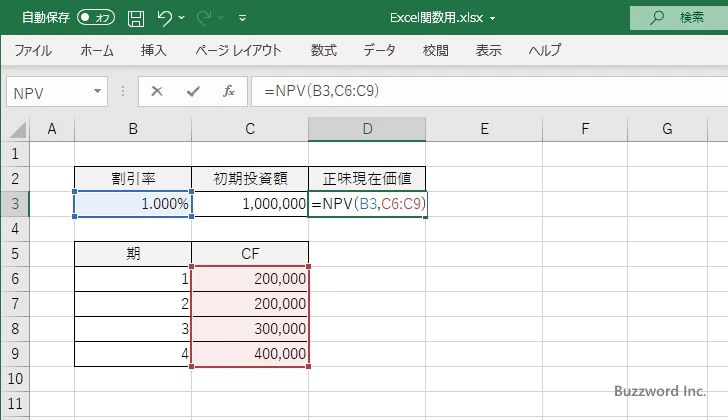
Task: Select column B header
Action: point(133,129)
